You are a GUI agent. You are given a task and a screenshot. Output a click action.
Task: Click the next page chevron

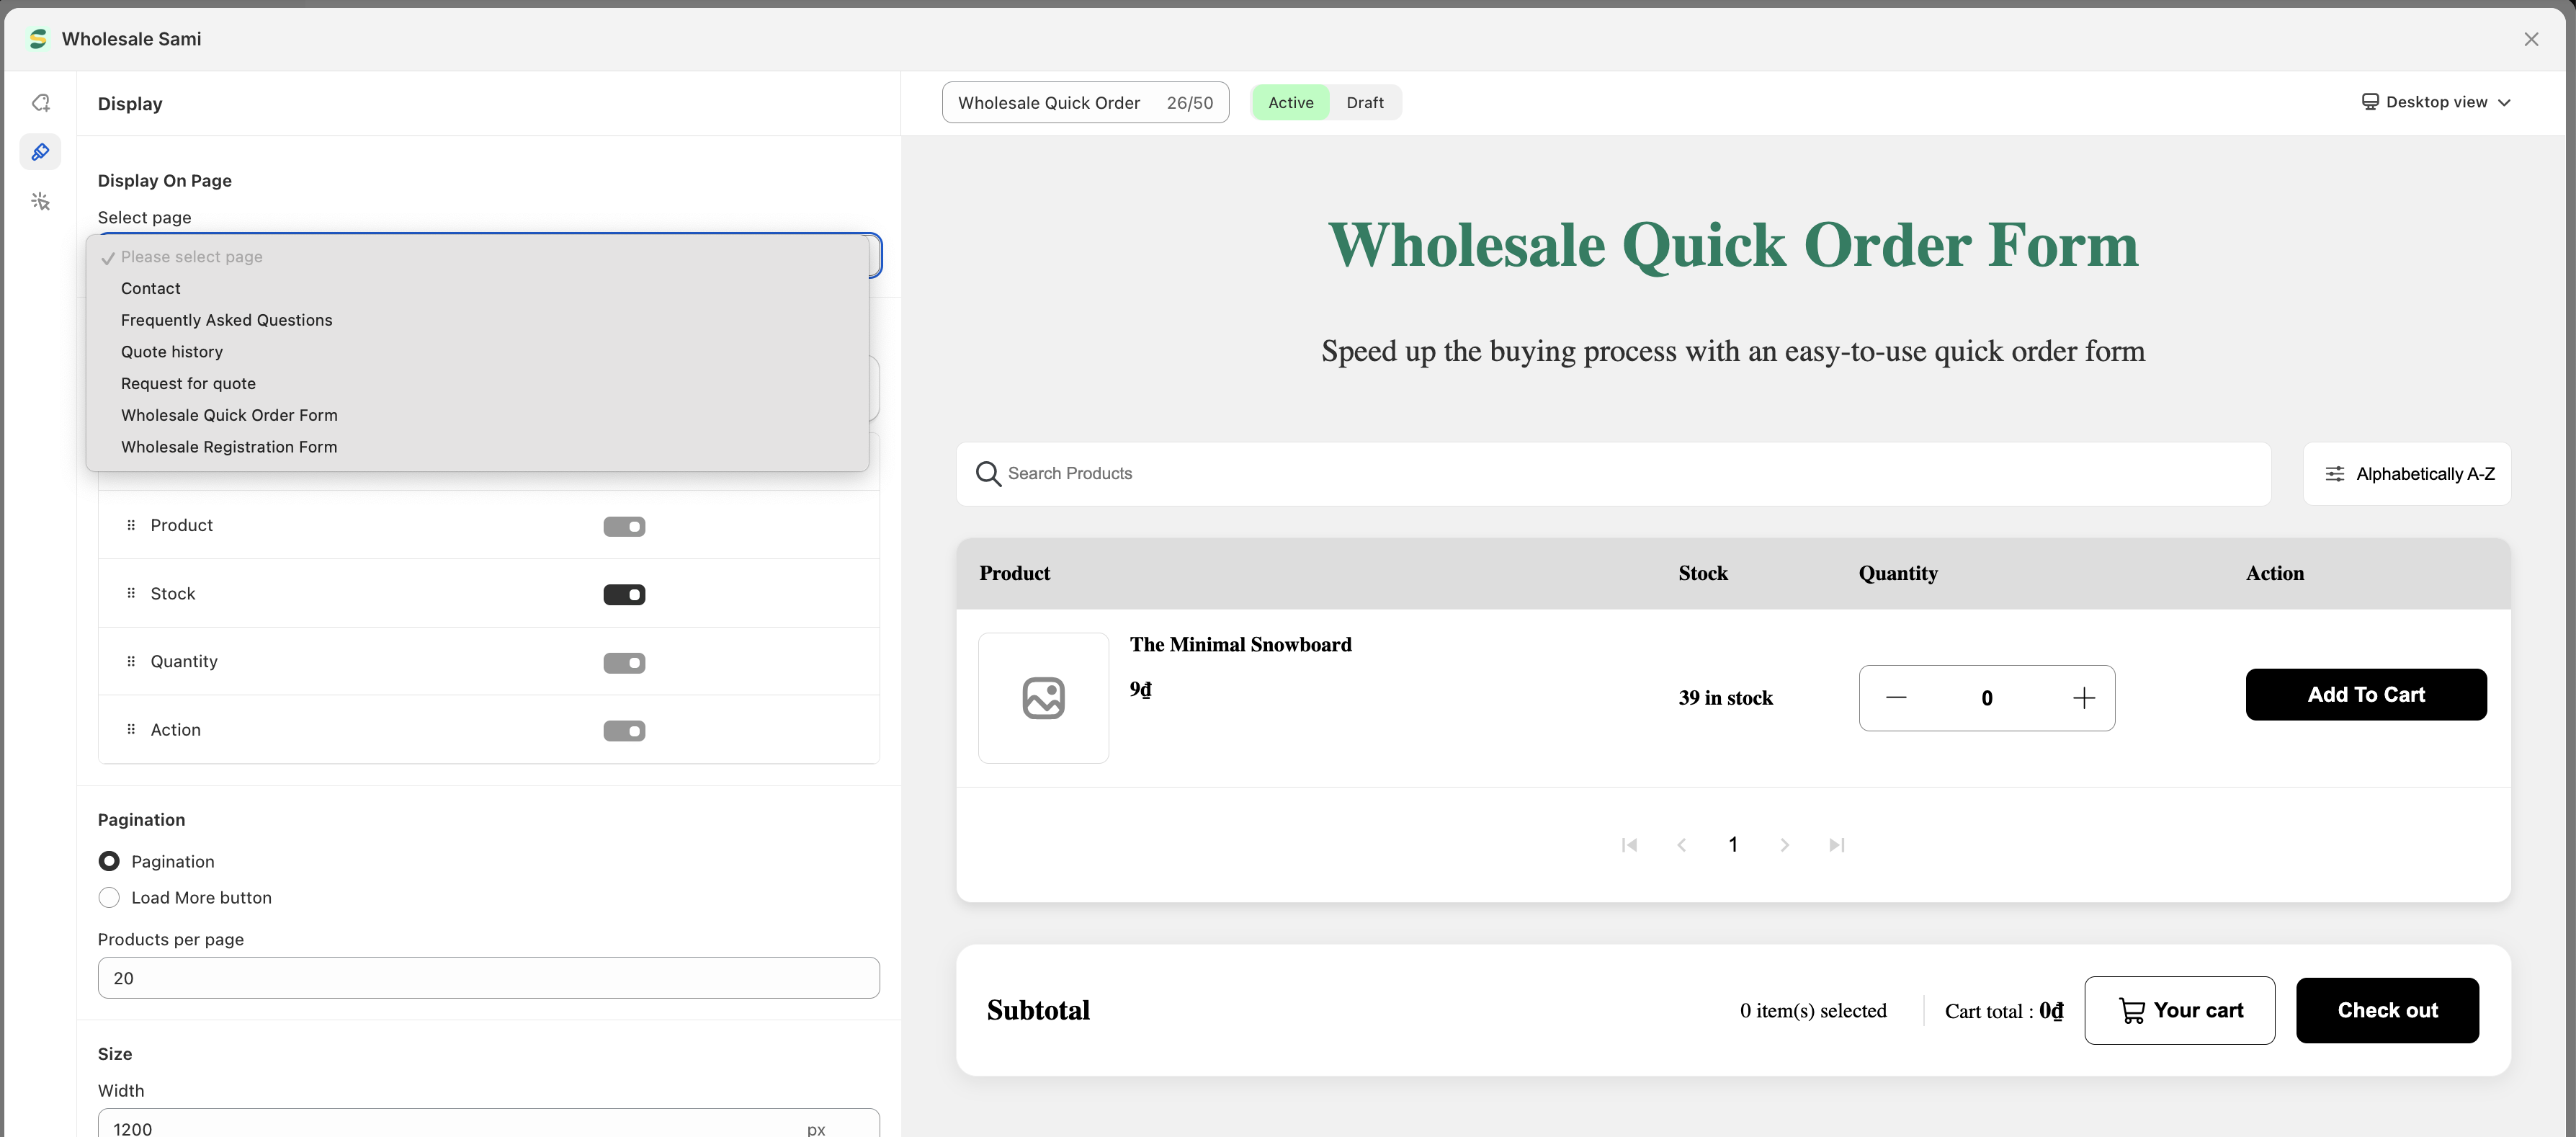[x=1784, y=845]
